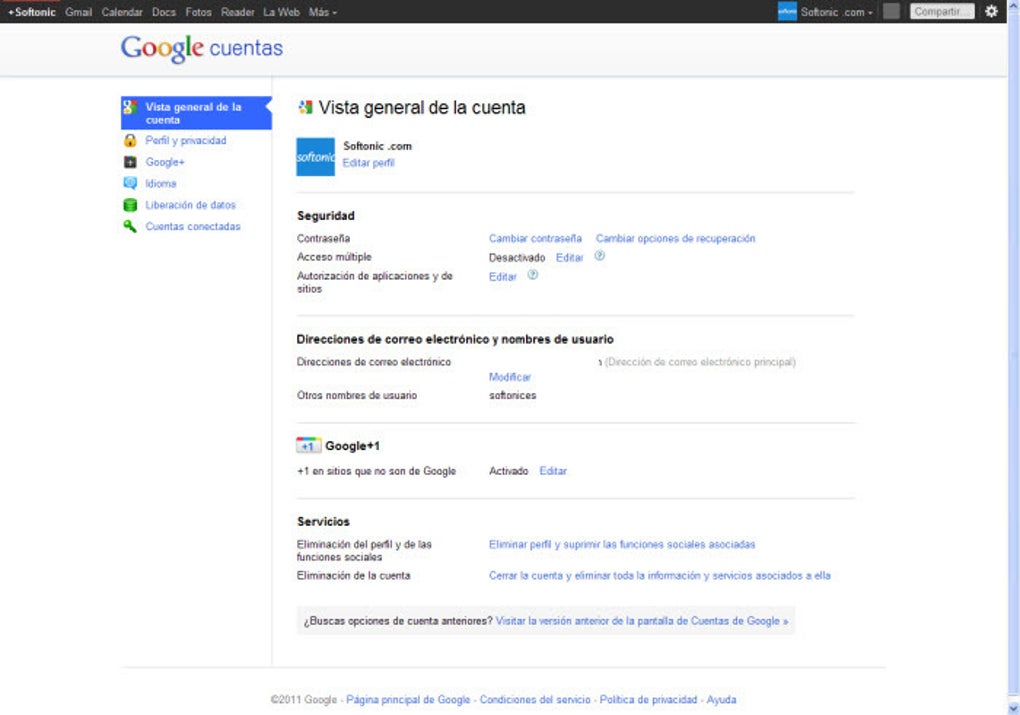Screen dimensions: 1020x715
Task: Click the Softonic .com profile name
Action: (377, 146)
